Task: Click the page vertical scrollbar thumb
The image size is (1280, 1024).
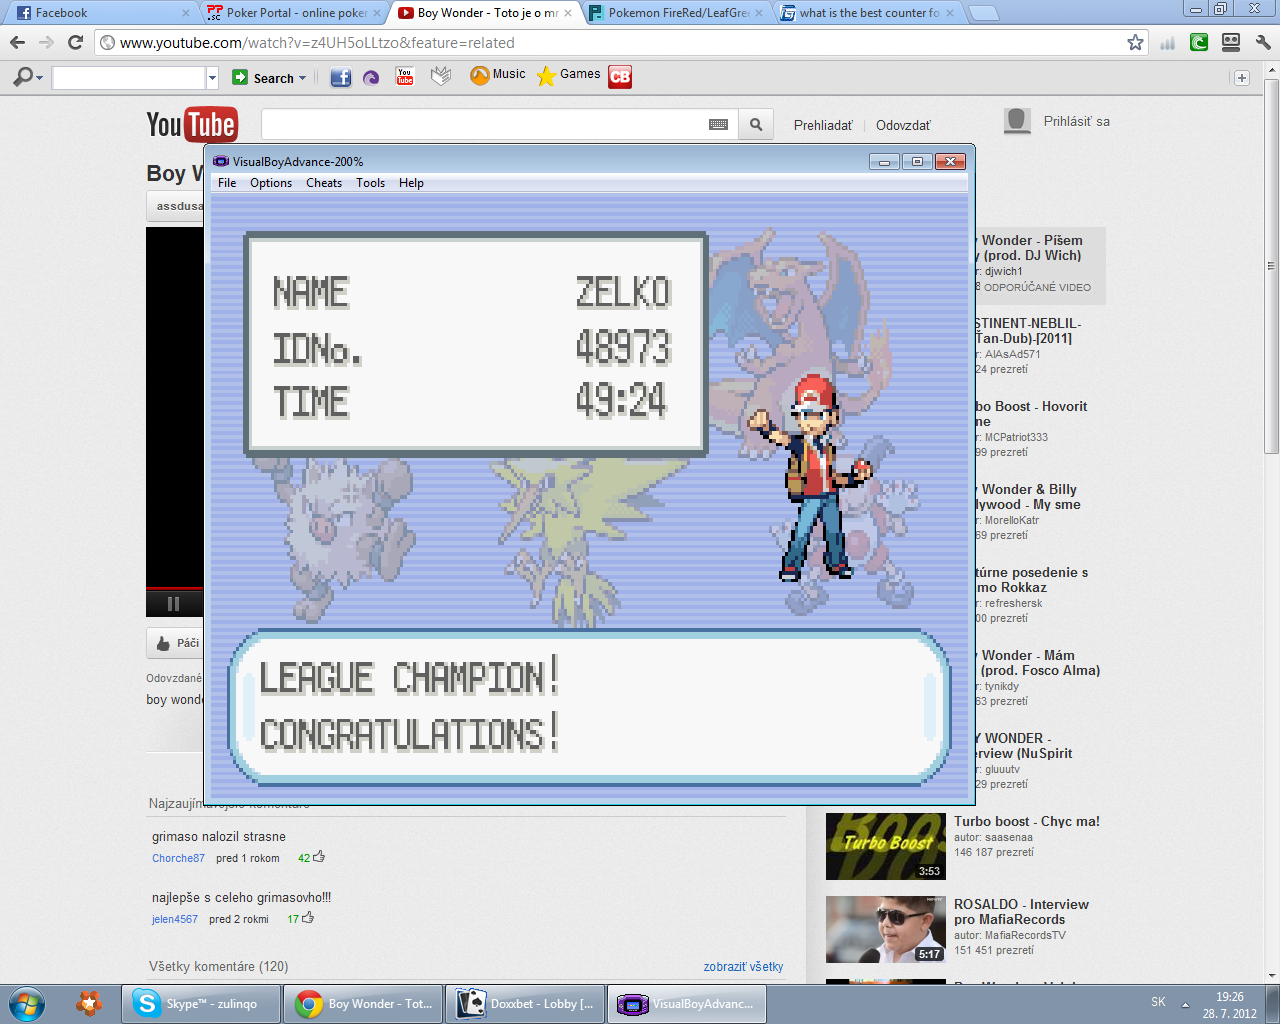Action: (1272, 264)
